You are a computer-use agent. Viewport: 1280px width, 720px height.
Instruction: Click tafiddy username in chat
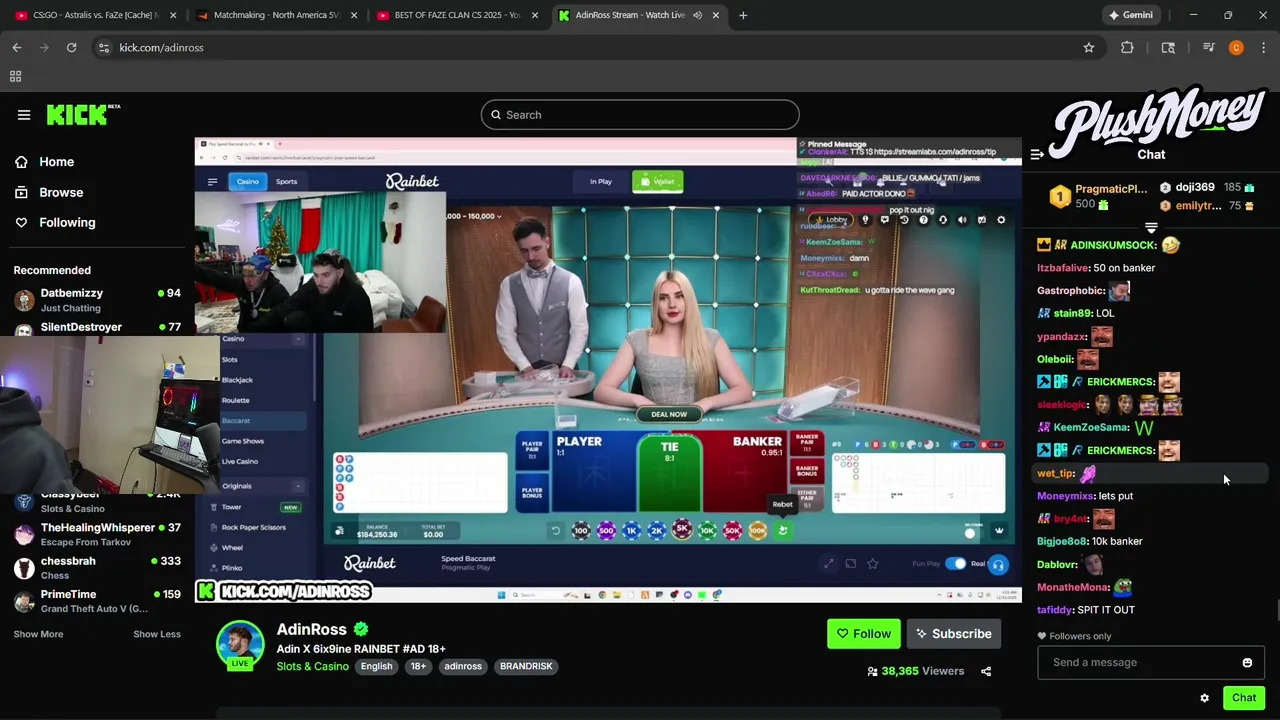click(1054, 610)
